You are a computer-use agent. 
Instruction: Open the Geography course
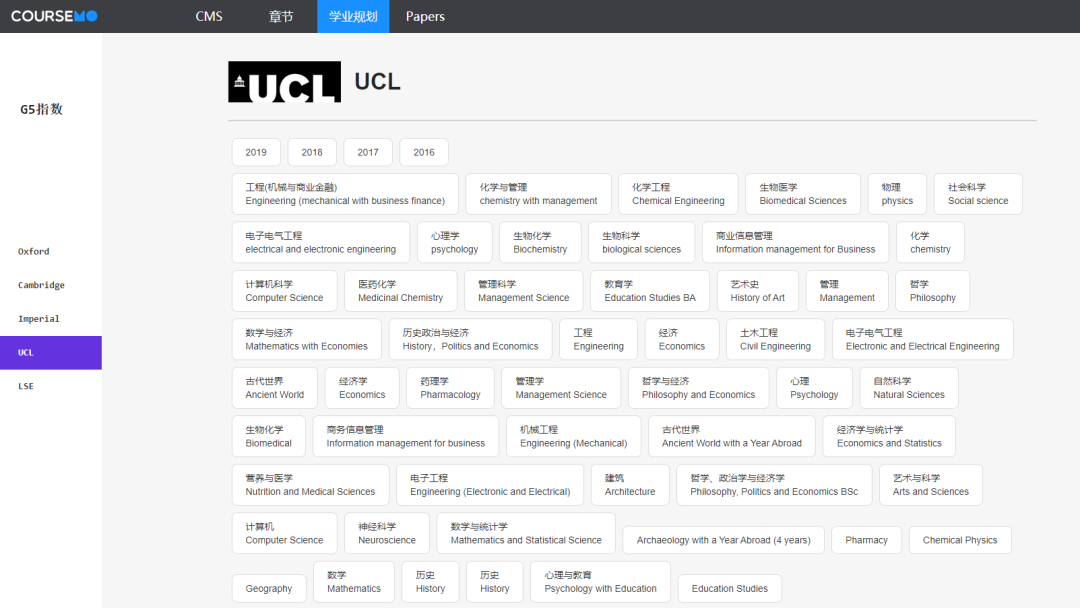click(269, 589)
